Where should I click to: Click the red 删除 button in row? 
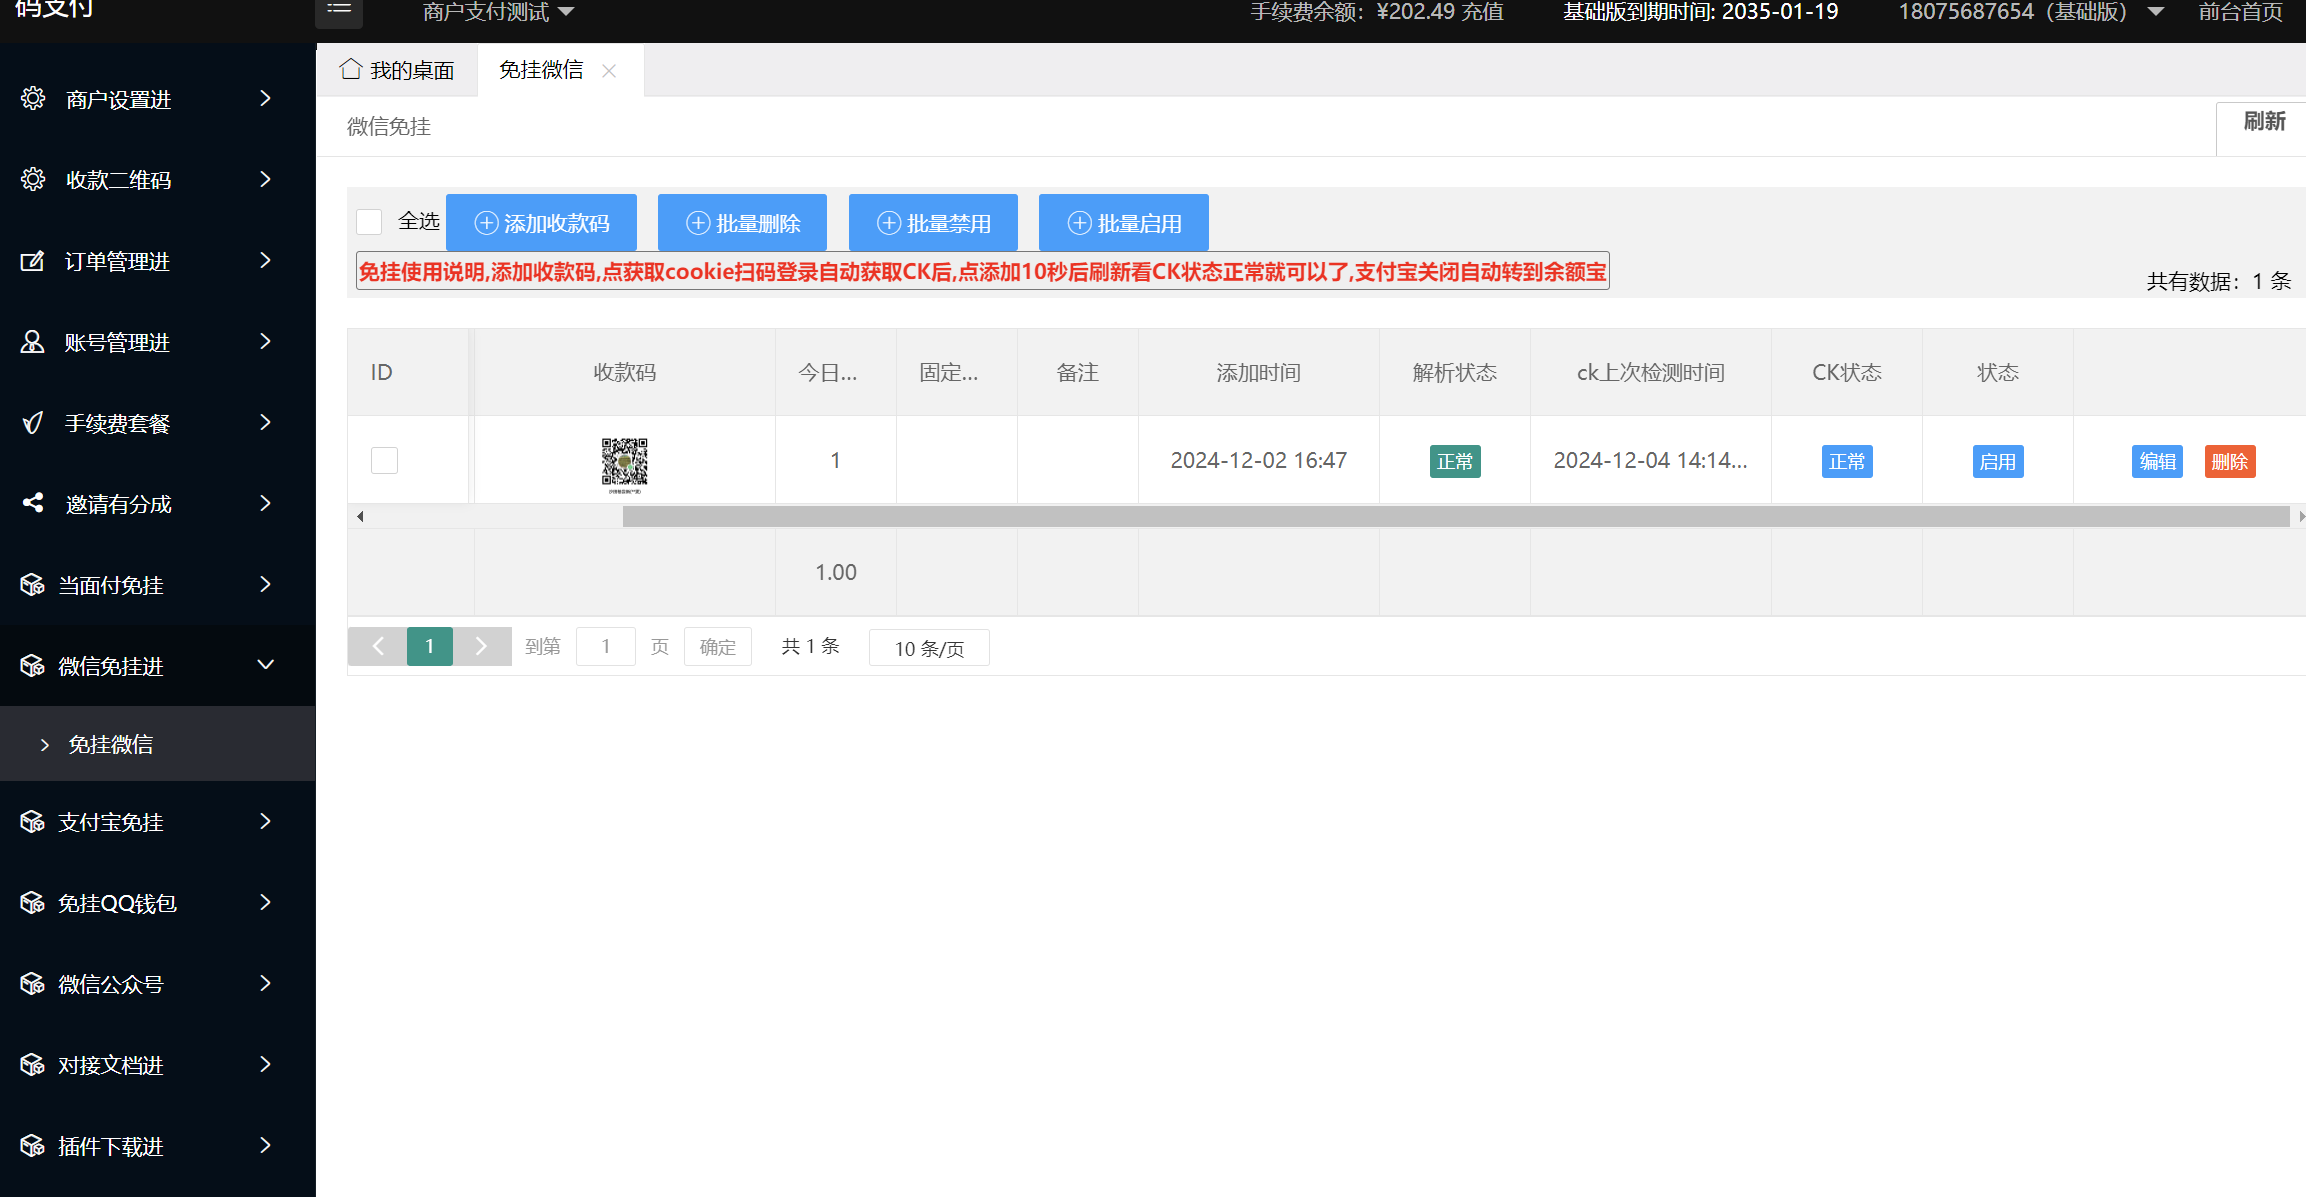coord(2229,462)
